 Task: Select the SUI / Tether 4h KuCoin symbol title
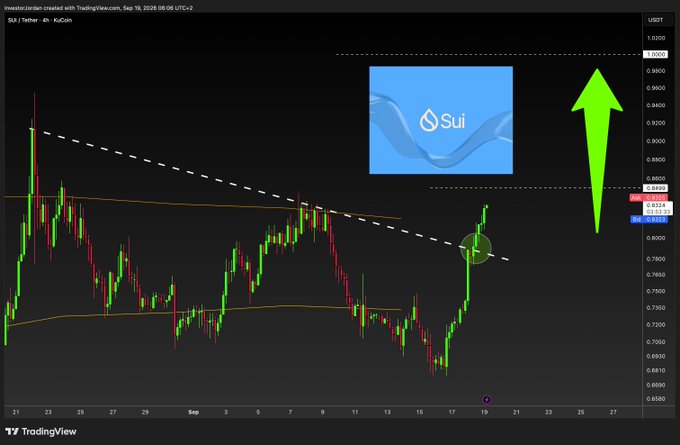[40, 20]
